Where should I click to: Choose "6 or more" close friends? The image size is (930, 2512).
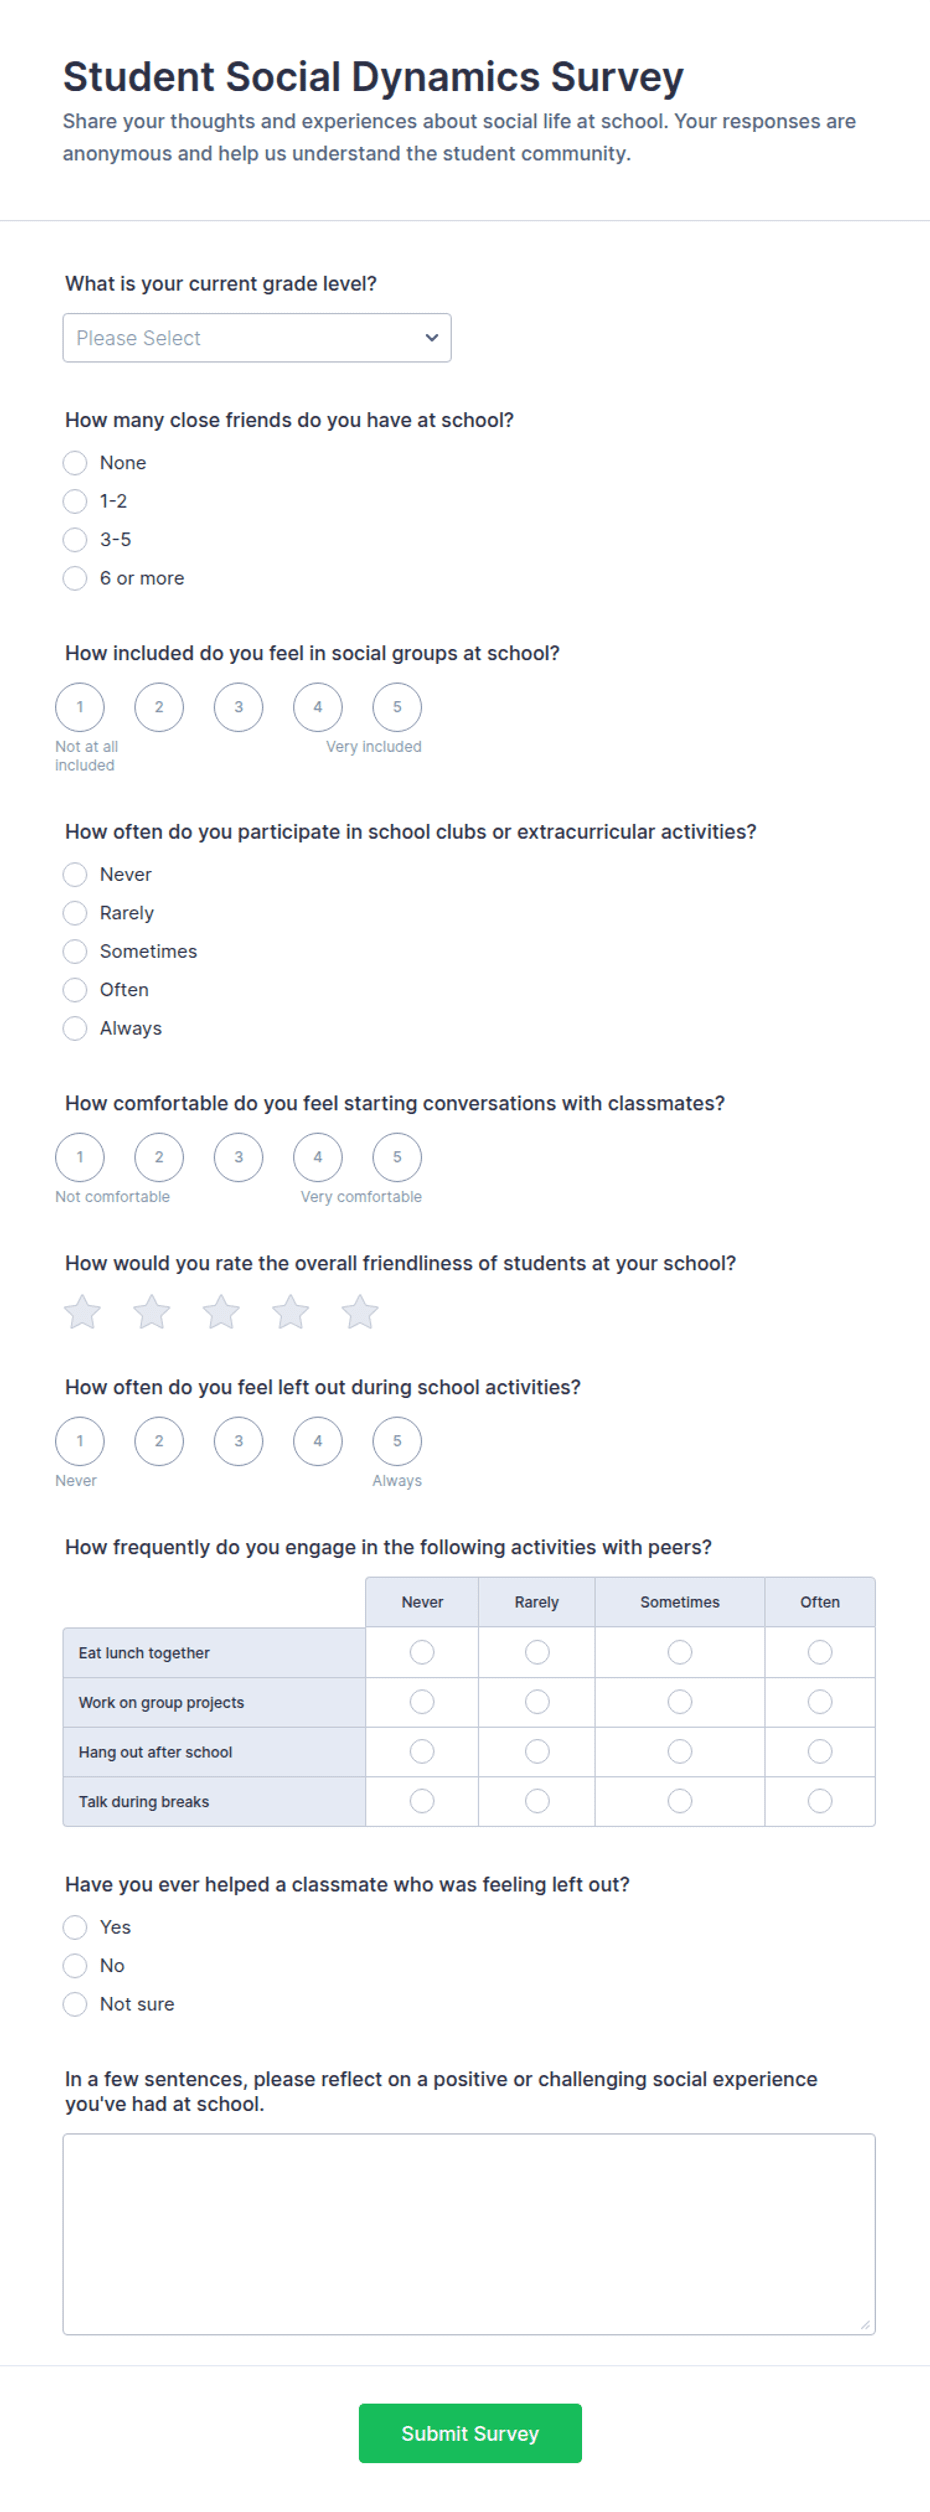(x=75, y=578)
